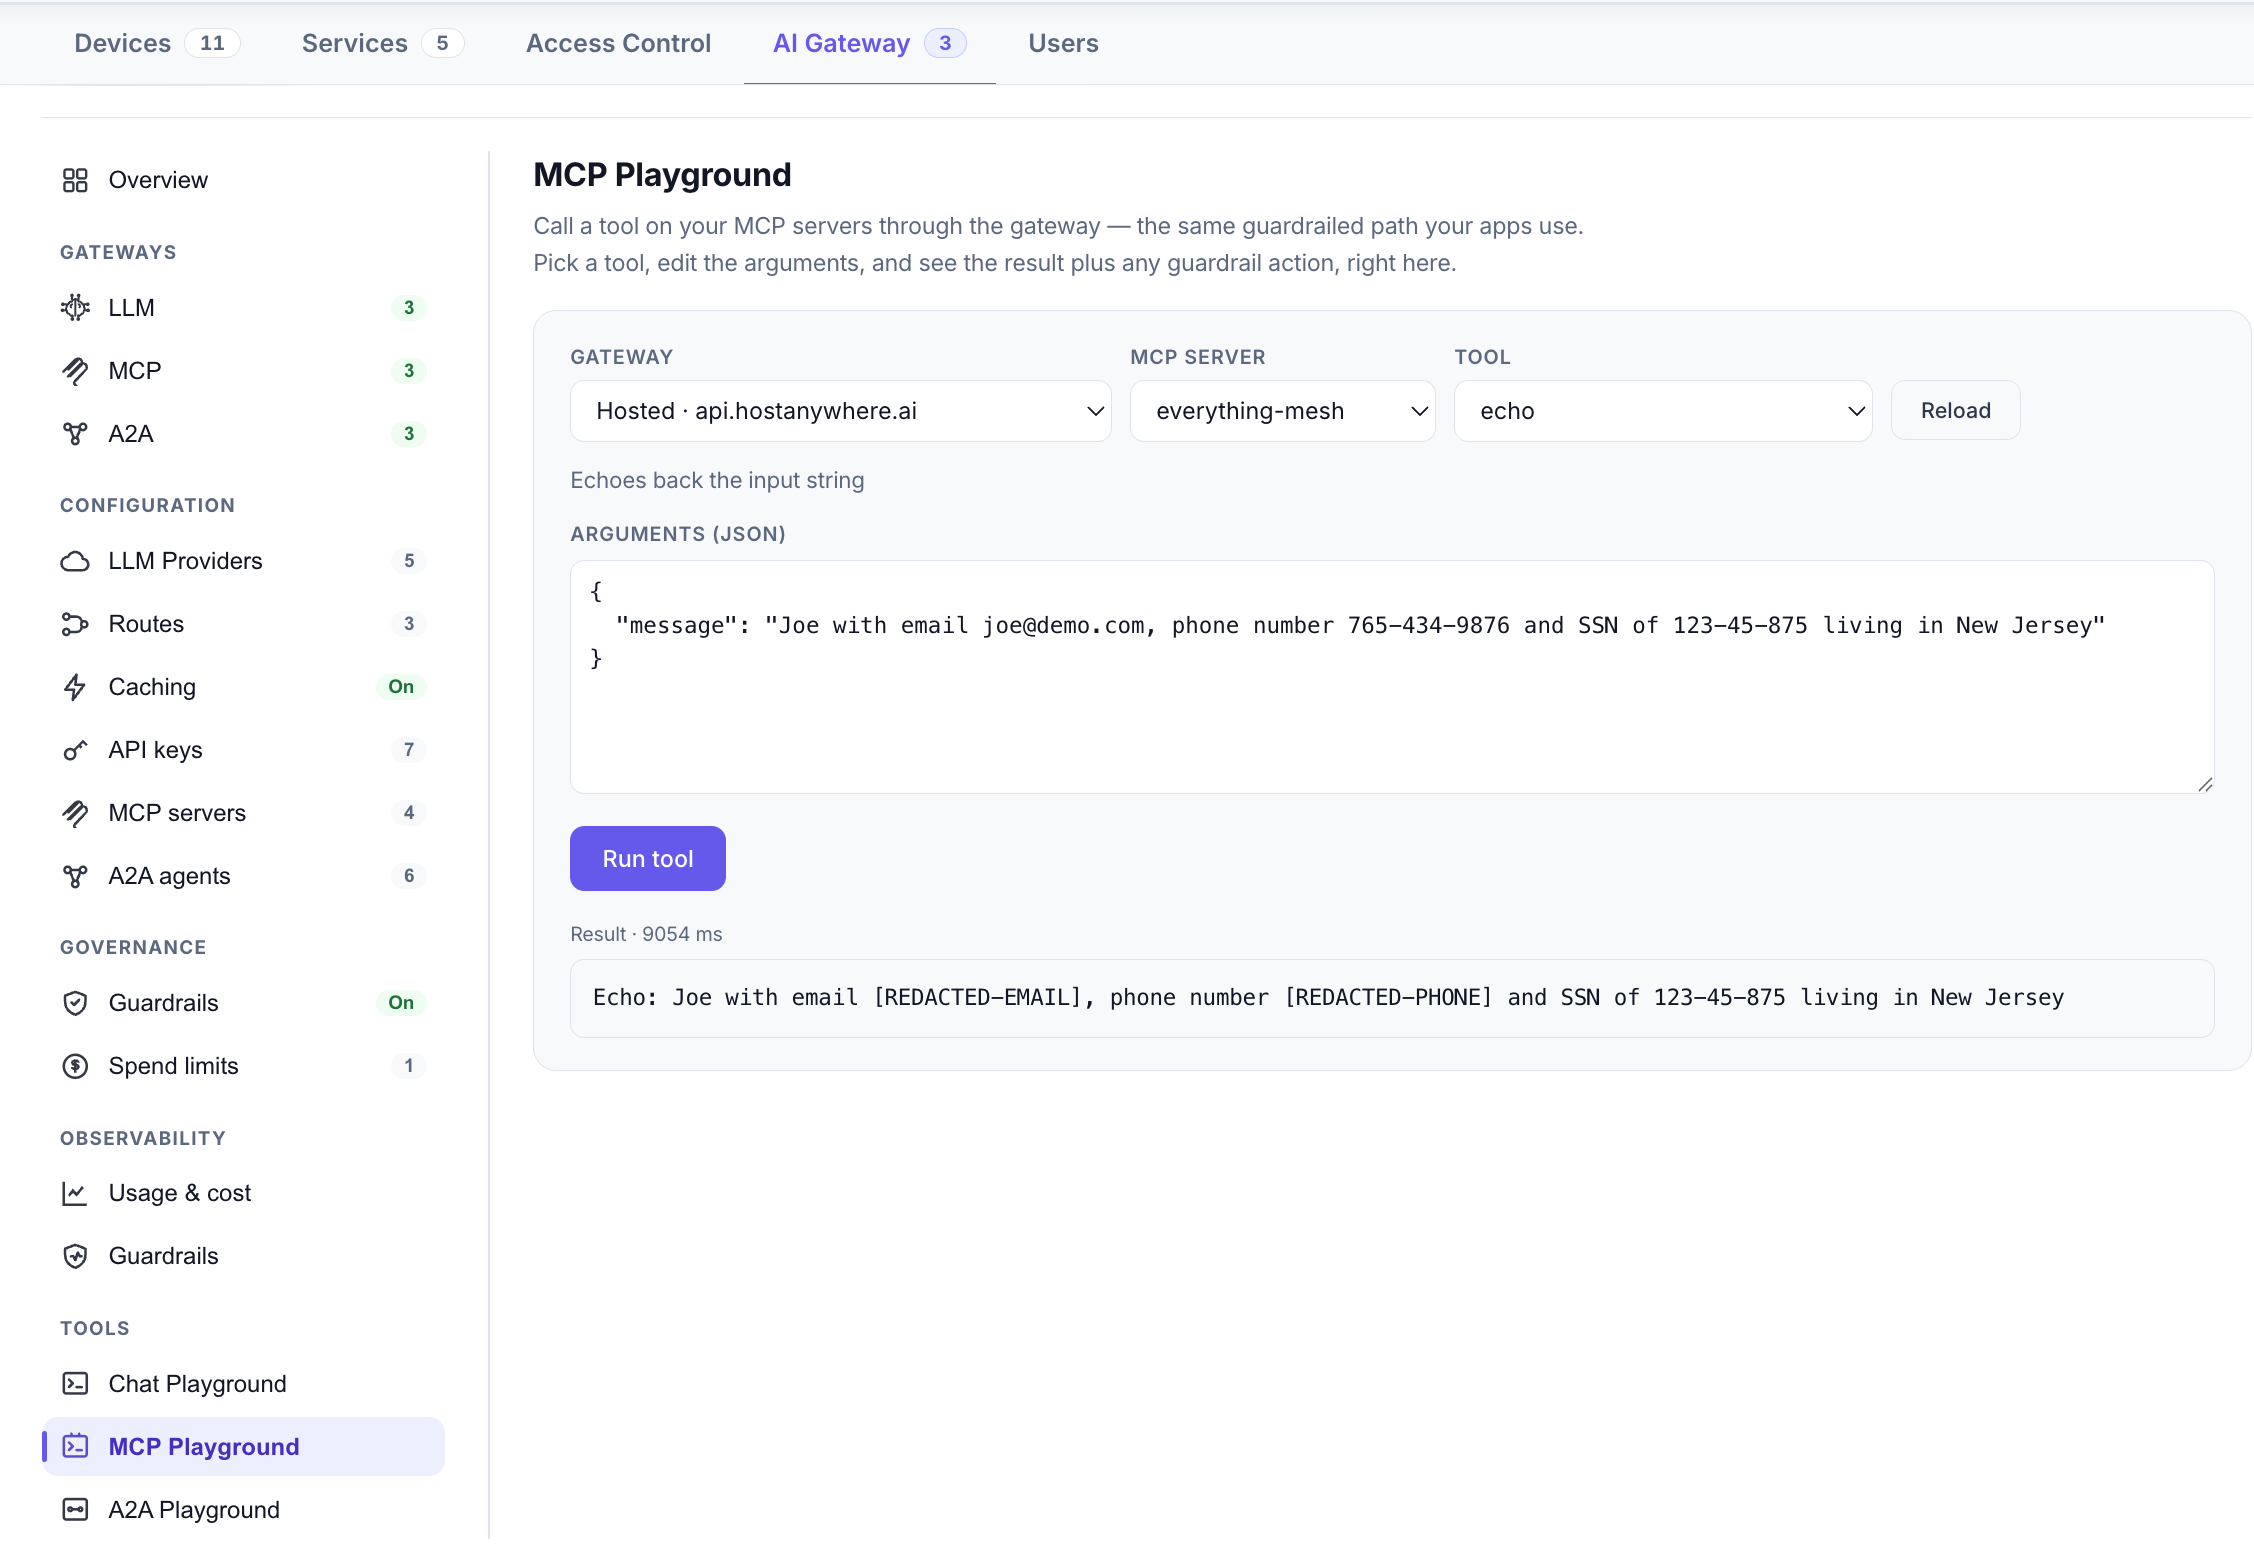
Task: Click the textarea resize handle corner
Action: (2205, 785)
